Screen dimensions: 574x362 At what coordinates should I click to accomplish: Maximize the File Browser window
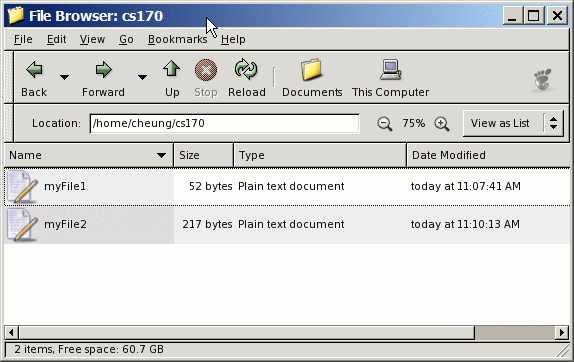tap(533, 16)
